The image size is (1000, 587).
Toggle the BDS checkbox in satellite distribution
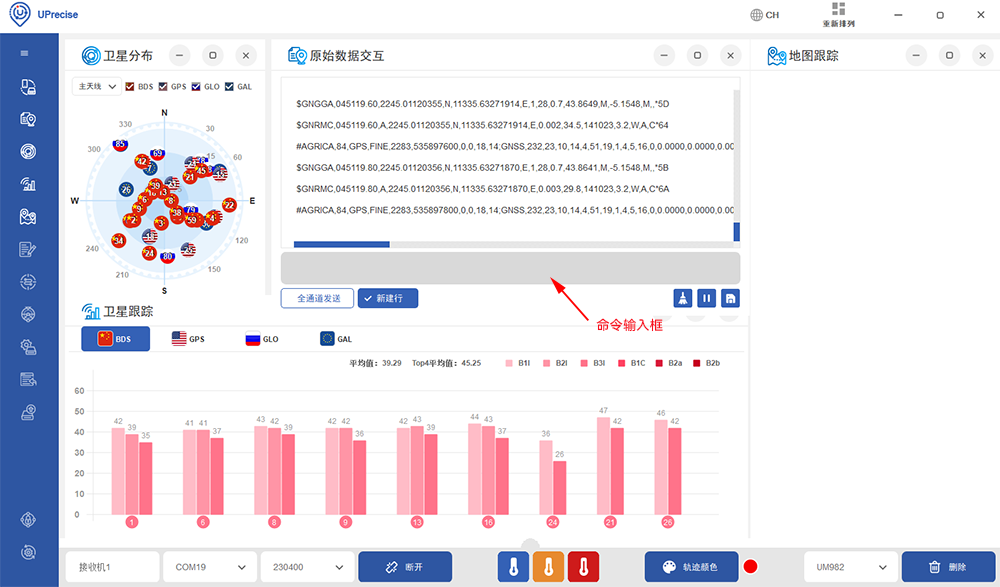pos(130,87)
